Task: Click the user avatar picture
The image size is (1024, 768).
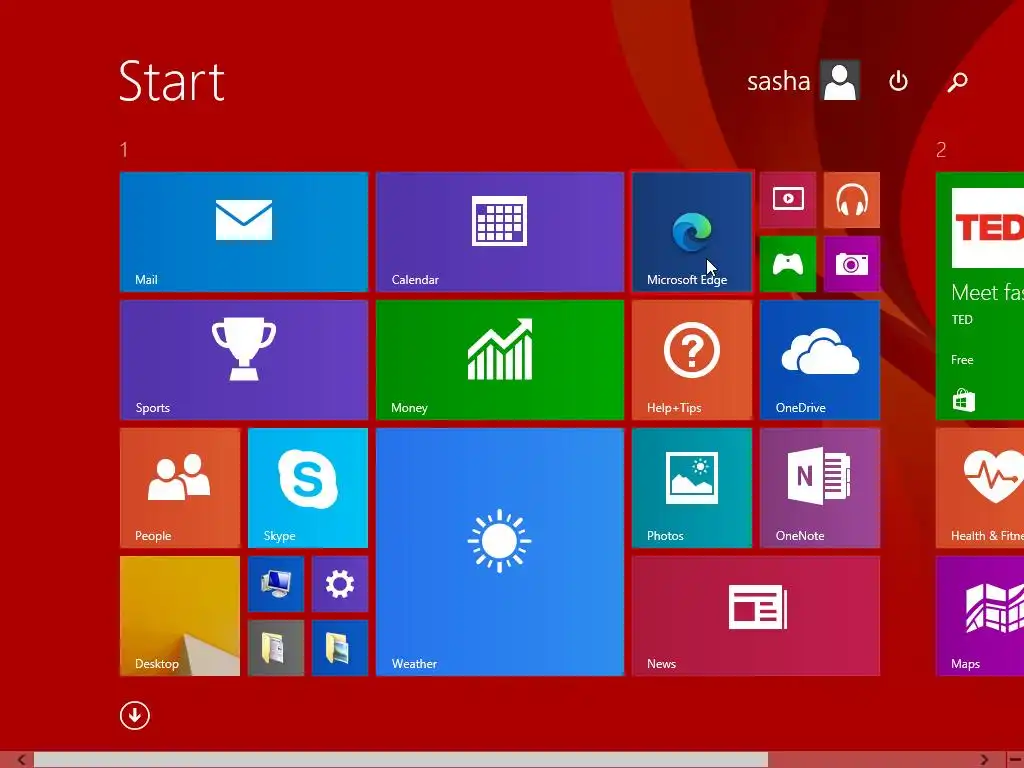Action: (840, 81)
